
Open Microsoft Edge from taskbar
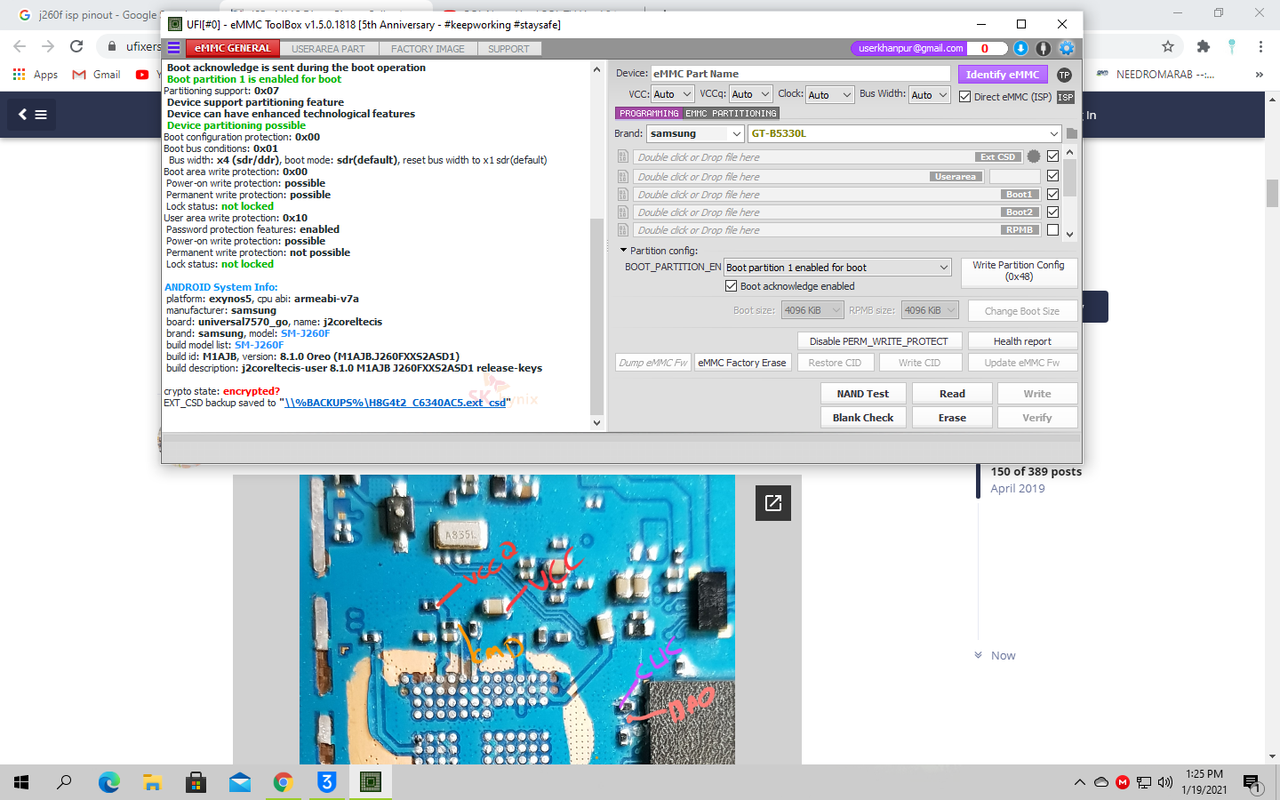tap(108, 781)
